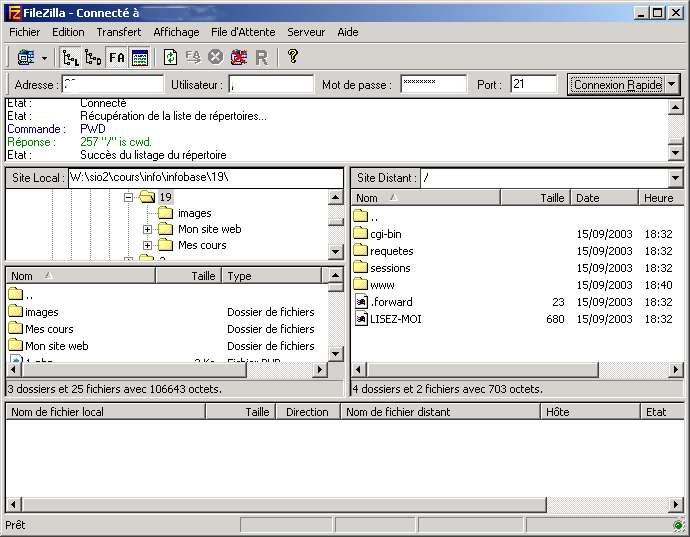This screenshot has width=690, height=537.
Task: Click queue Nom de fichier local header
Action: (x=106, y=412)
